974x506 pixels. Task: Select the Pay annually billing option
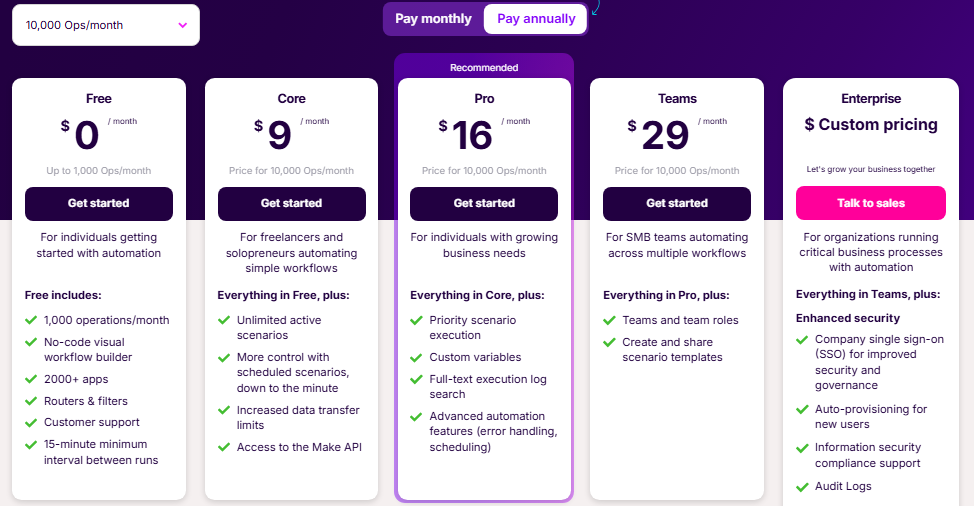tap(535, 19)
